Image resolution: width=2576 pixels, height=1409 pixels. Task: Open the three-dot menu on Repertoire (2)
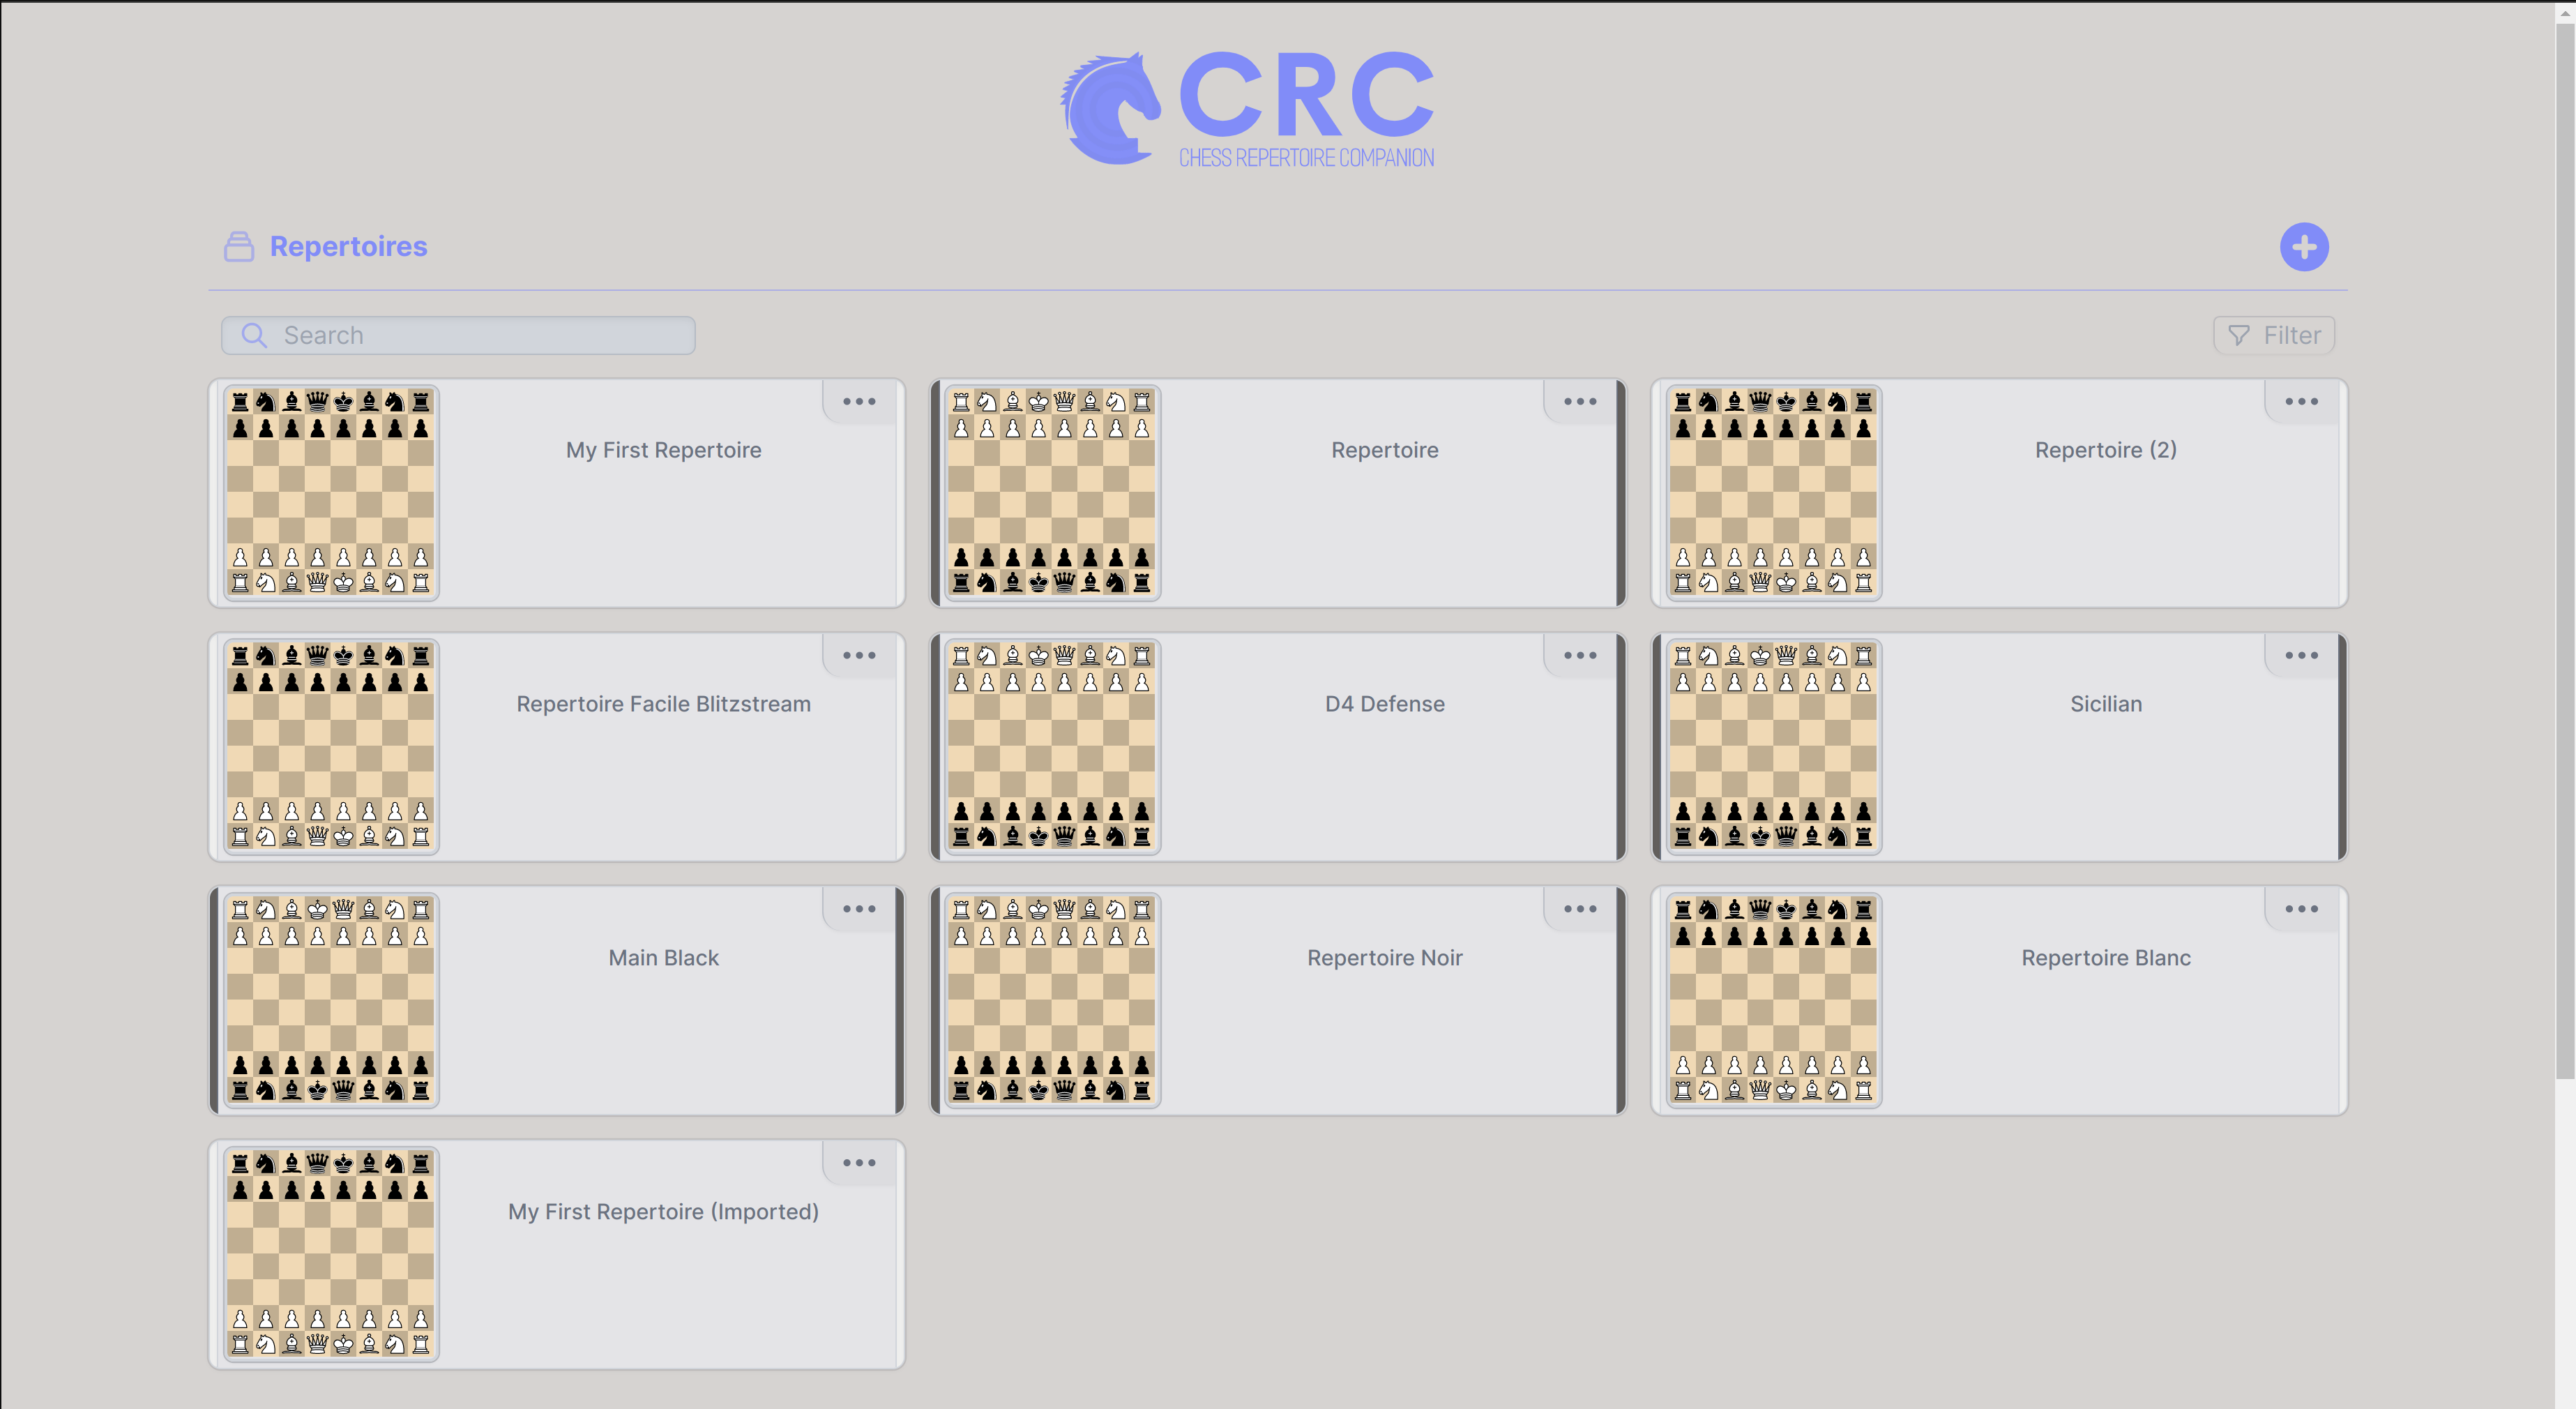click(x=2301, y=402)
